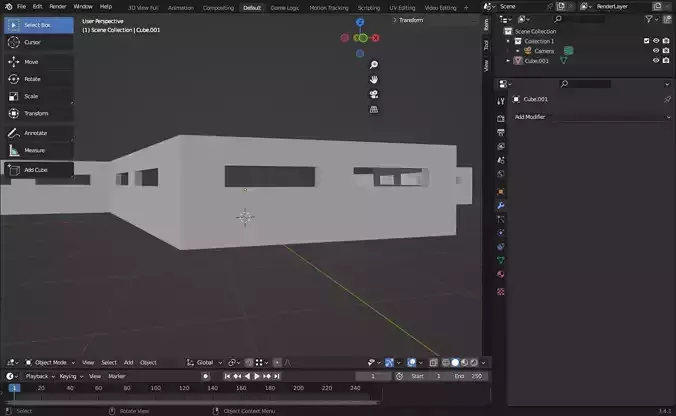676x416 pixels.
Task: Open the Keying dropdown in timeline
Action: (71, 376)
